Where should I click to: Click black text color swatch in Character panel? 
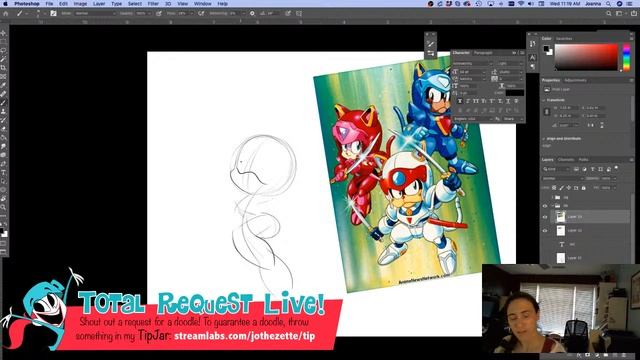coord(514,93)
